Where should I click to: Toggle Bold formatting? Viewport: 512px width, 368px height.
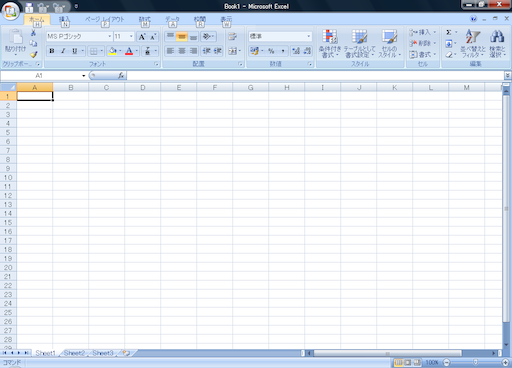[x=52, y=51]
